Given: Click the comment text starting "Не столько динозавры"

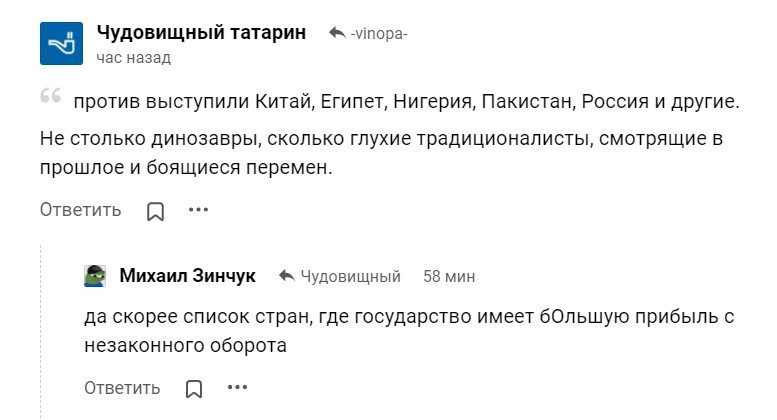Looking at the screenshot, I should coord(380,153).
